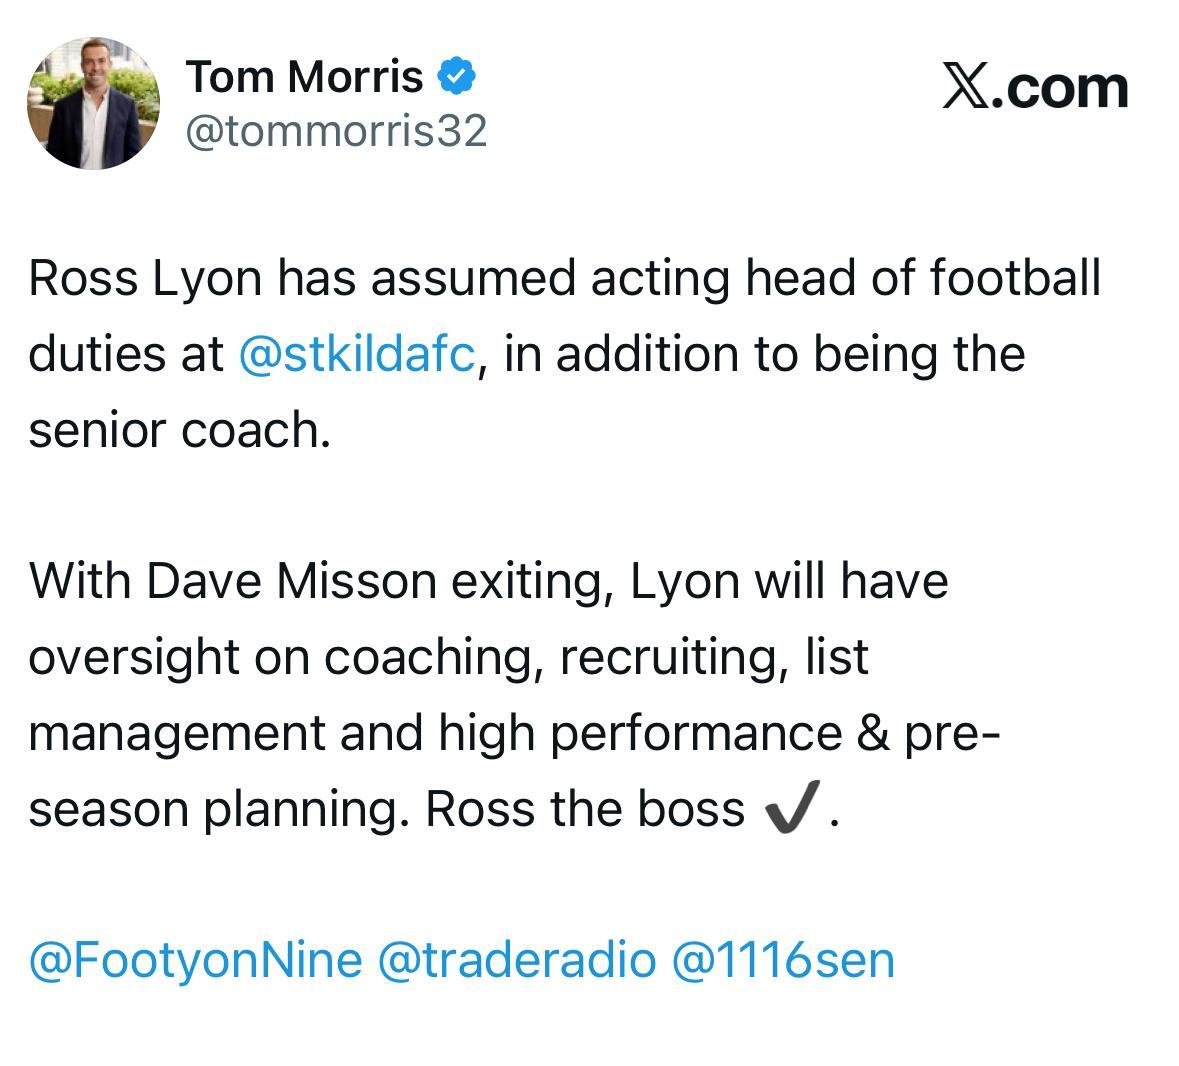The image size is (1179, 1066).
Task: Open the @stkildafc mention link
Action: click(x=358, y=355)
